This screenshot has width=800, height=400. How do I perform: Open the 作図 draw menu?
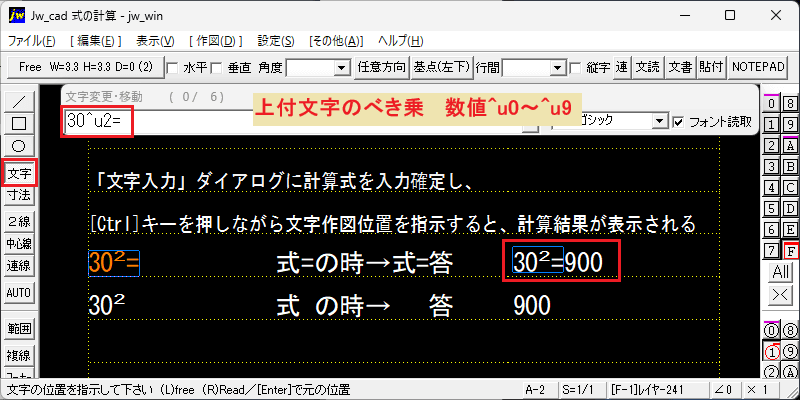(215, 41)
